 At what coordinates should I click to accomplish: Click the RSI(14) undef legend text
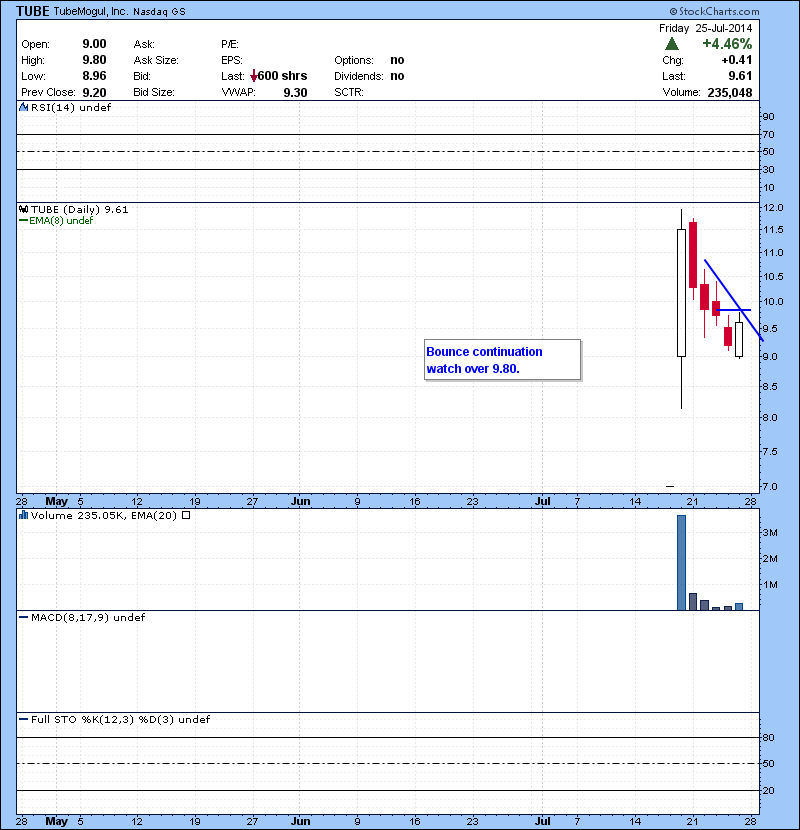(x=71, y=107)
